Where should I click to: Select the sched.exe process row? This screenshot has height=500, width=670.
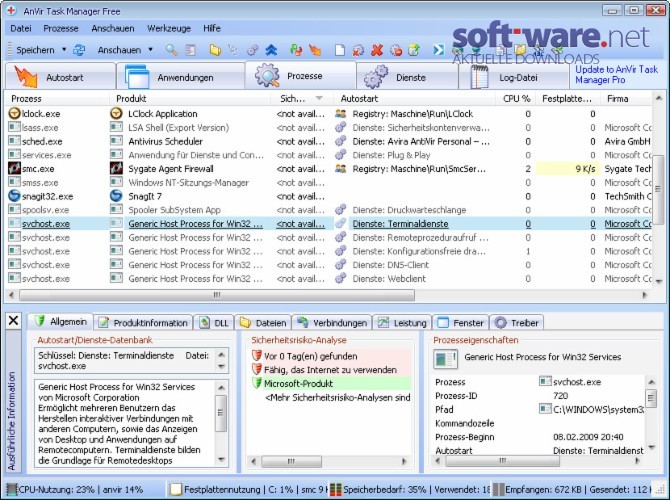coord(330,141)
